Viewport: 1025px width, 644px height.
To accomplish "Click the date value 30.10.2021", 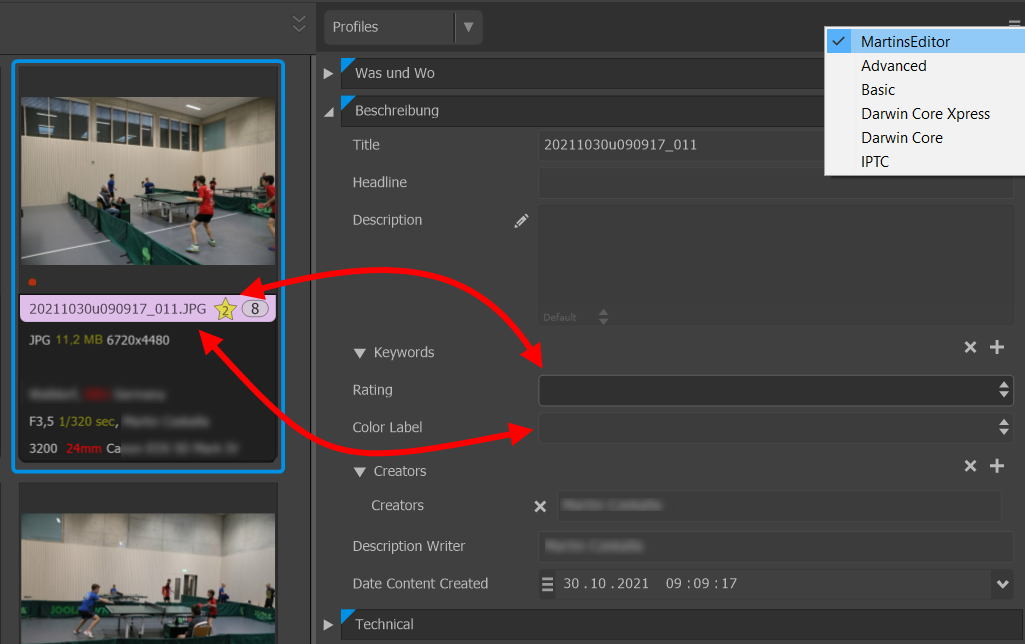I will (606, 584).
